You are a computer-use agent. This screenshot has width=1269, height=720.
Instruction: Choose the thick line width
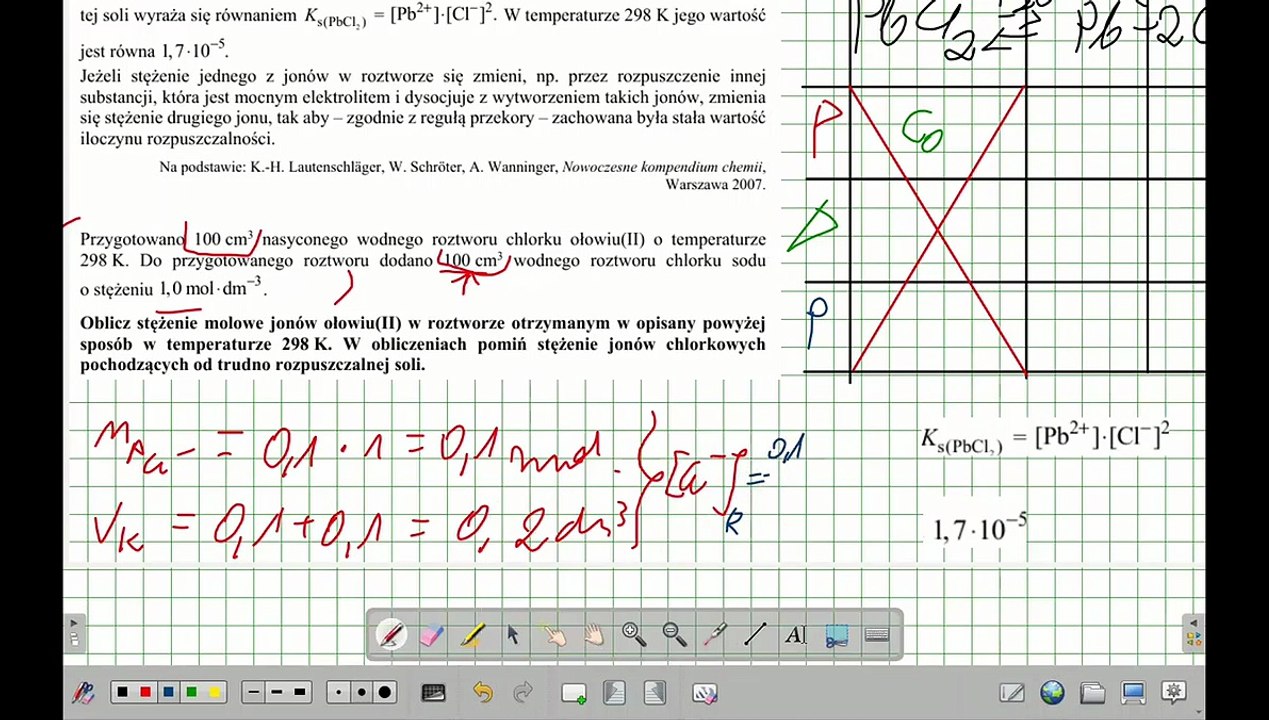[x=300, y=692]
